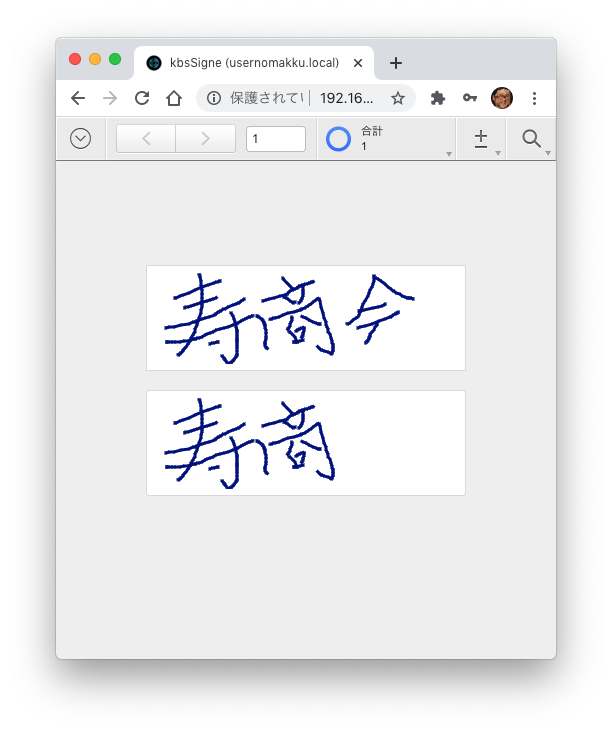Open the magnifier search menu
Screen dimensions: 612x733
532,139
